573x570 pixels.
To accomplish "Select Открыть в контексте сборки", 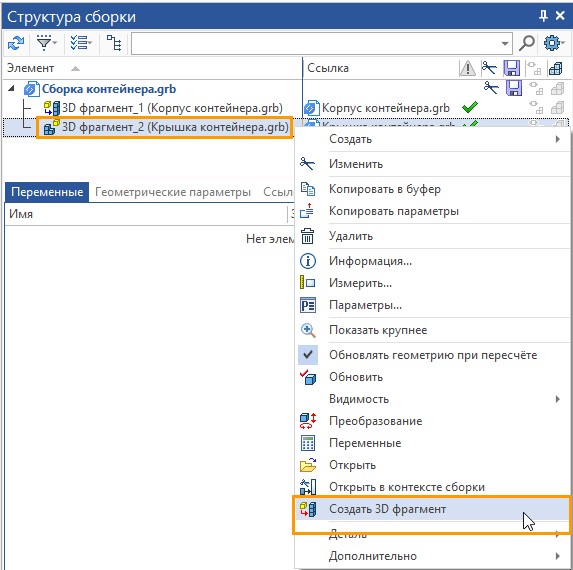I will [x=407, y=487].
